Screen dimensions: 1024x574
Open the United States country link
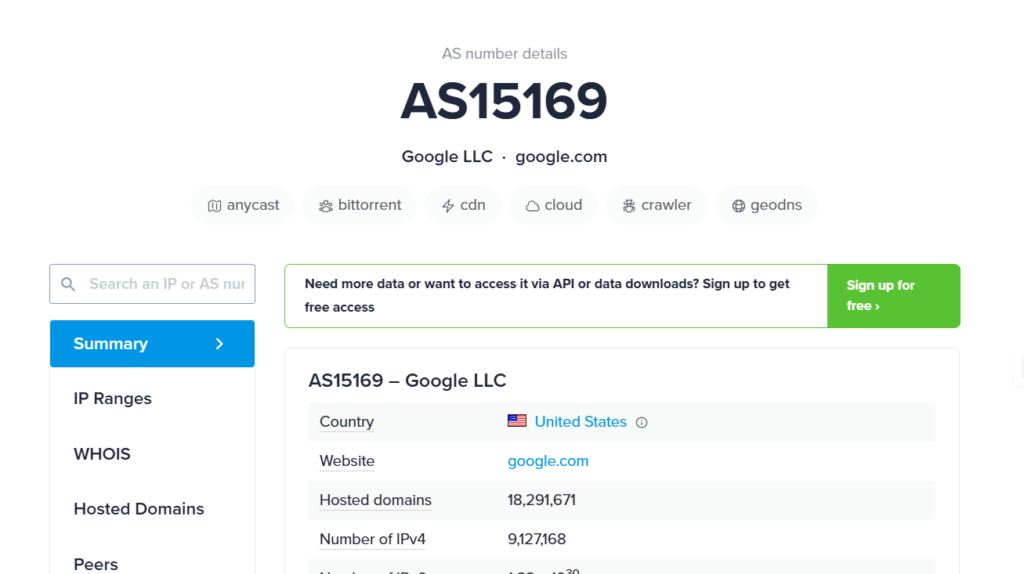(580, 422)
